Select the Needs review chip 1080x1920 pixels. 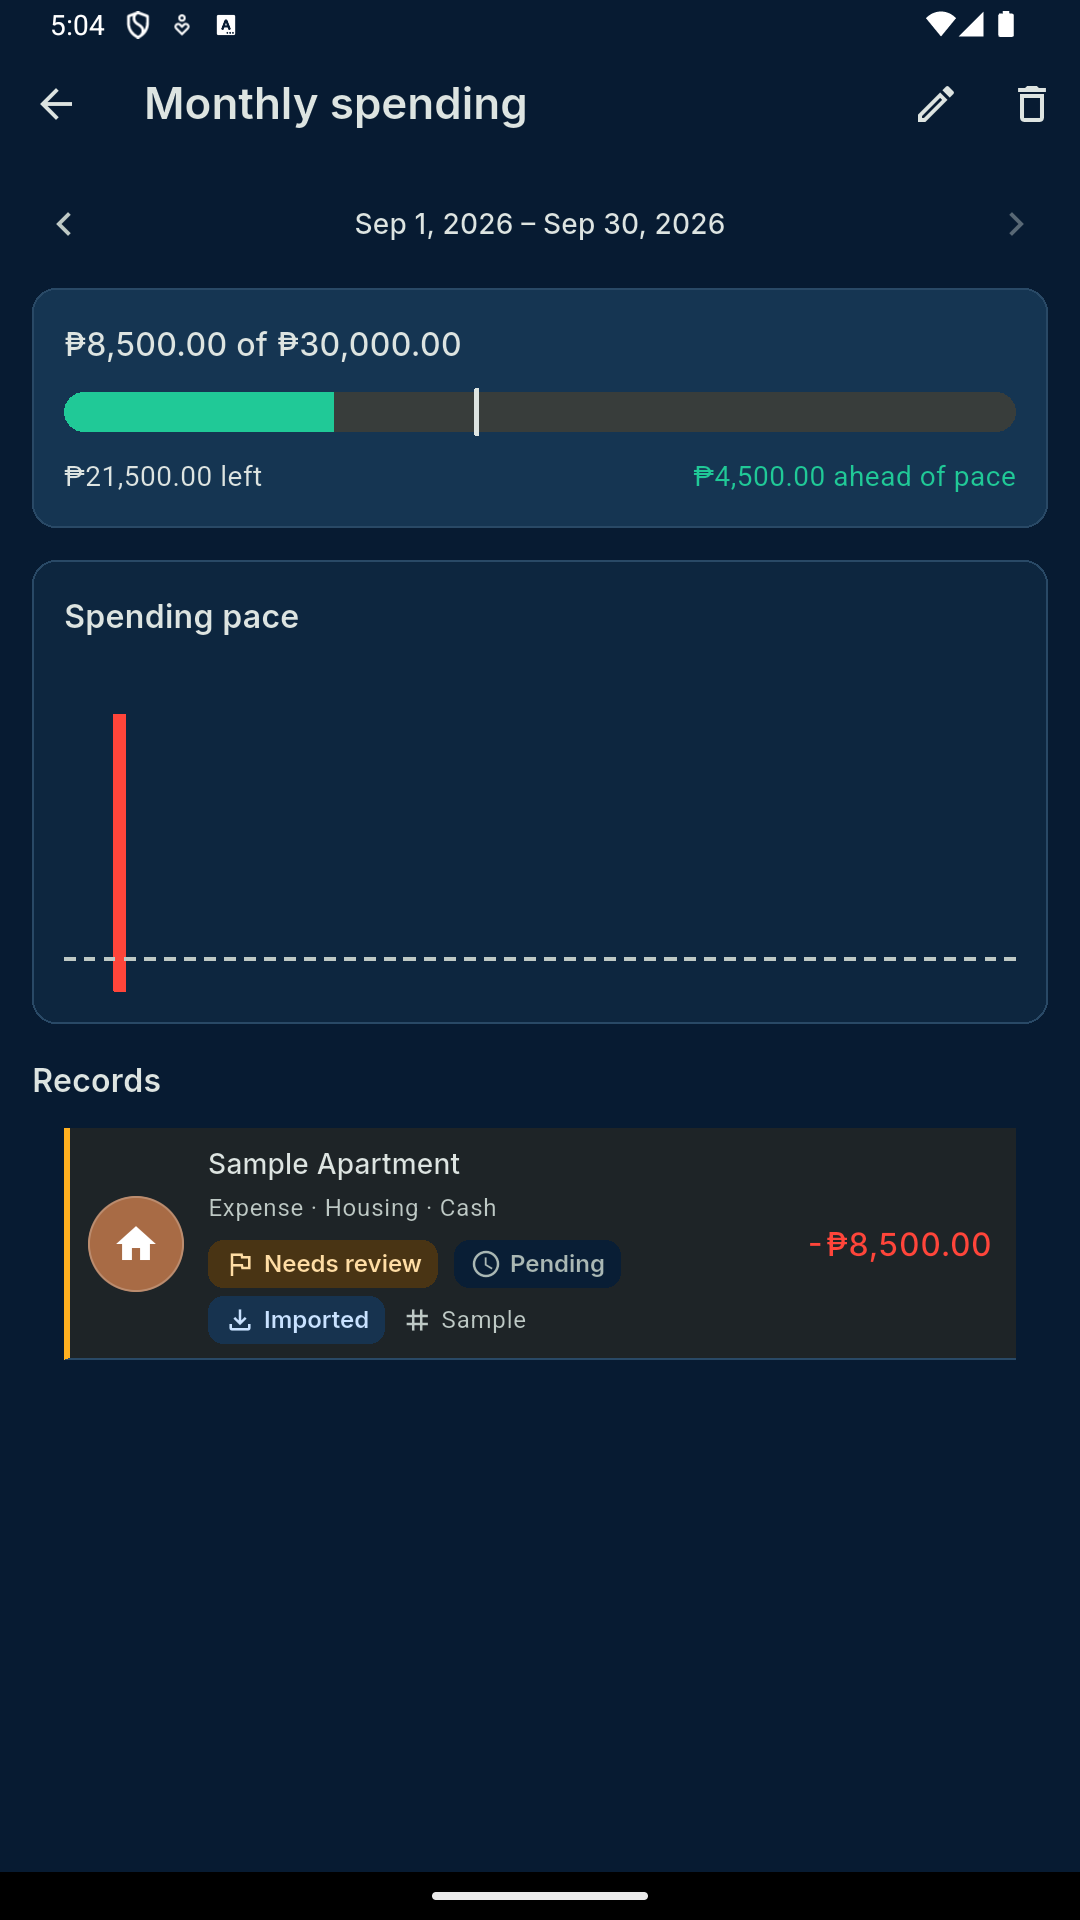click(323, 1264)
